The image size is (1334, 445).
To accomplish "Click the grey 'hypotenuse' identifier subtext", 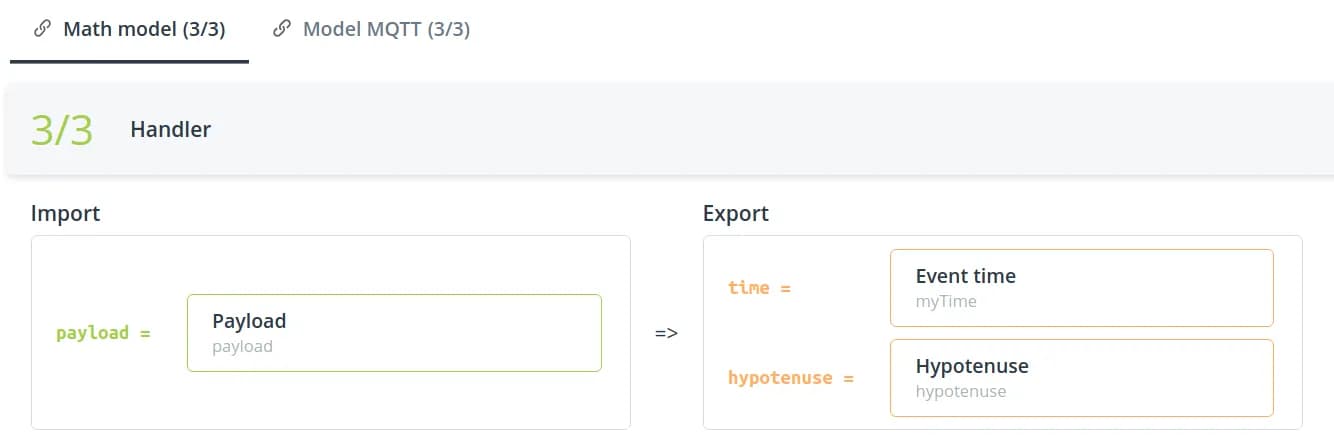I will point(961,392).
